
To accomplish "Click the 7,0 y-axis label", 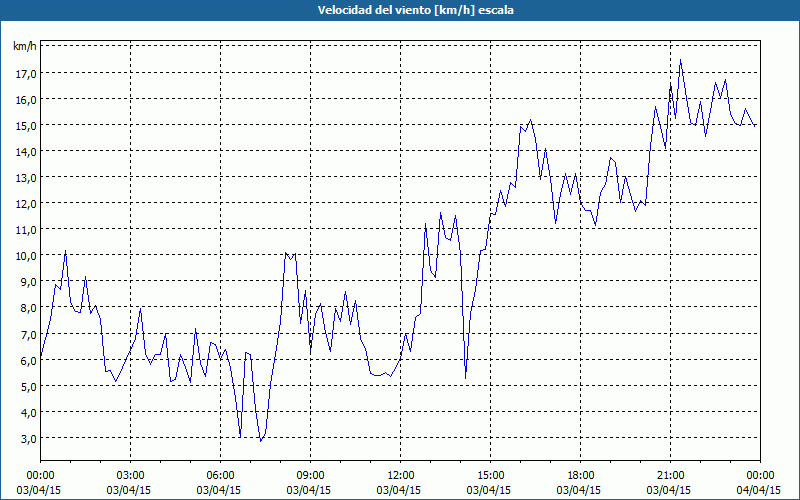I will (29, 335).
